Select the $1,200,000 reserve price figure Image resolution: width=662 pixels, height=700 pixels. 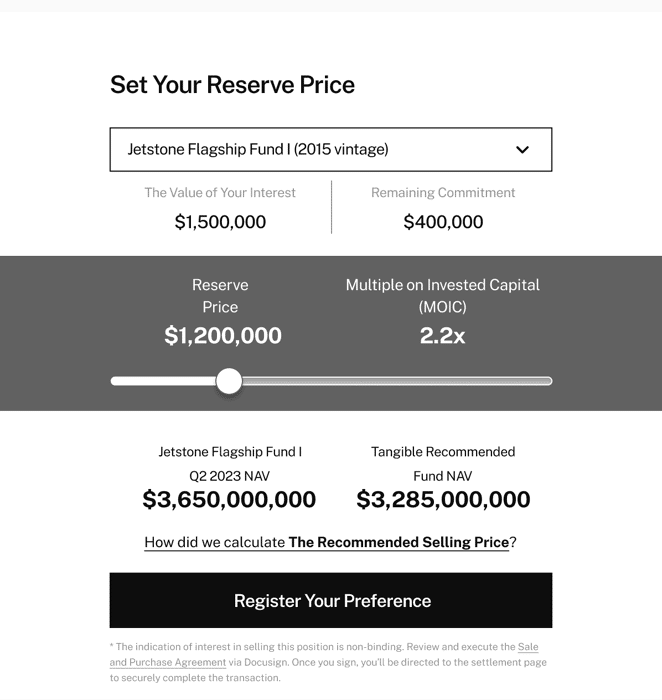pyautogui.click(x=223, y=336)
